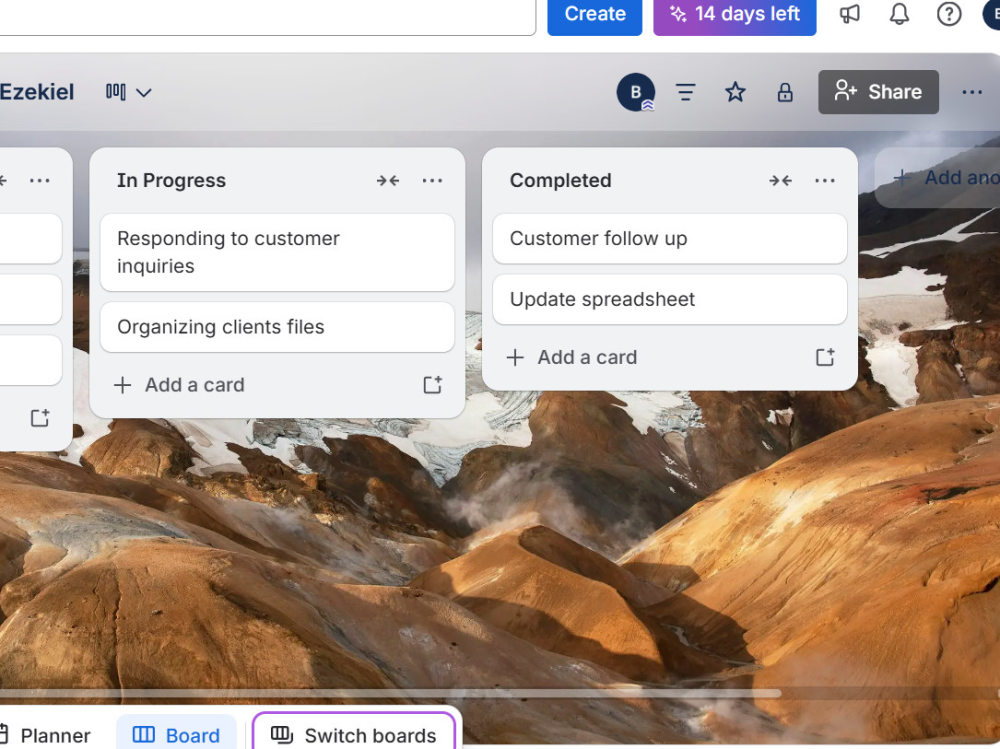Switch to the Planner tab
This screenshot has width=1000, height=749.
click(x=45, y=735)
